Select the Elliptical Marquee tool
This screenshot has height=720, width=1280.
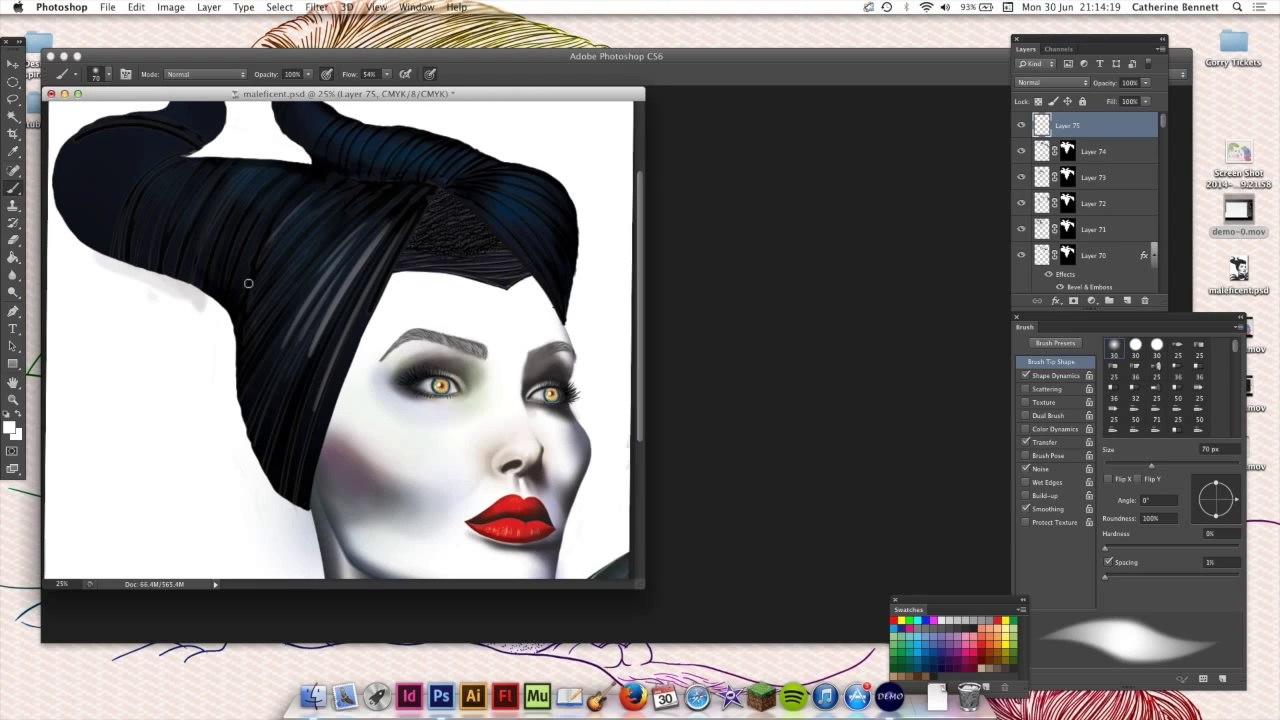tap(13, 82)
